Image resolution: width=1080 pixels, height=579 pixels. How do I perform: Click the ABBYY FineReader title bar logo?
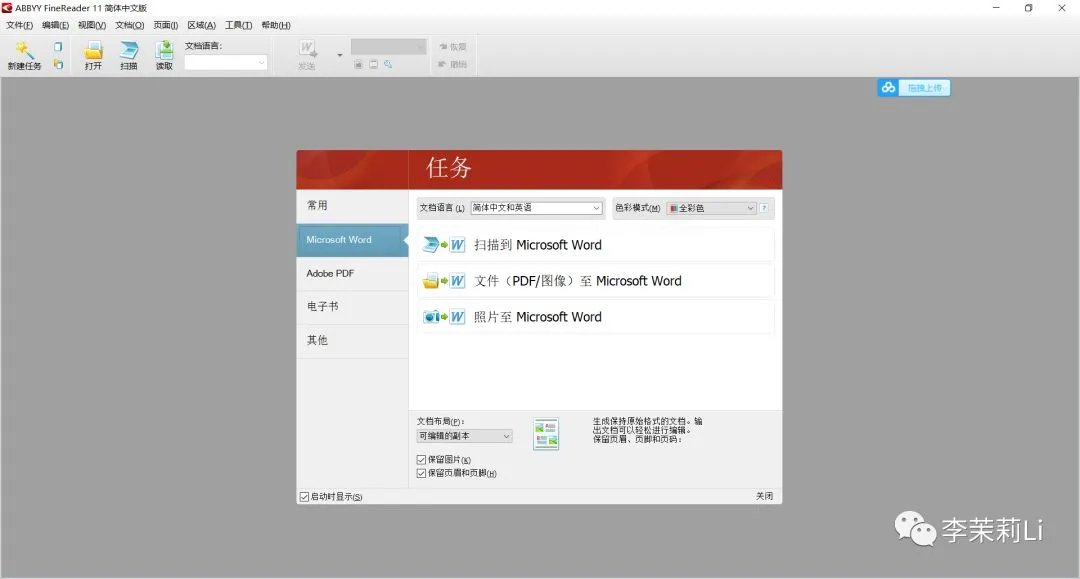[7, 8]
